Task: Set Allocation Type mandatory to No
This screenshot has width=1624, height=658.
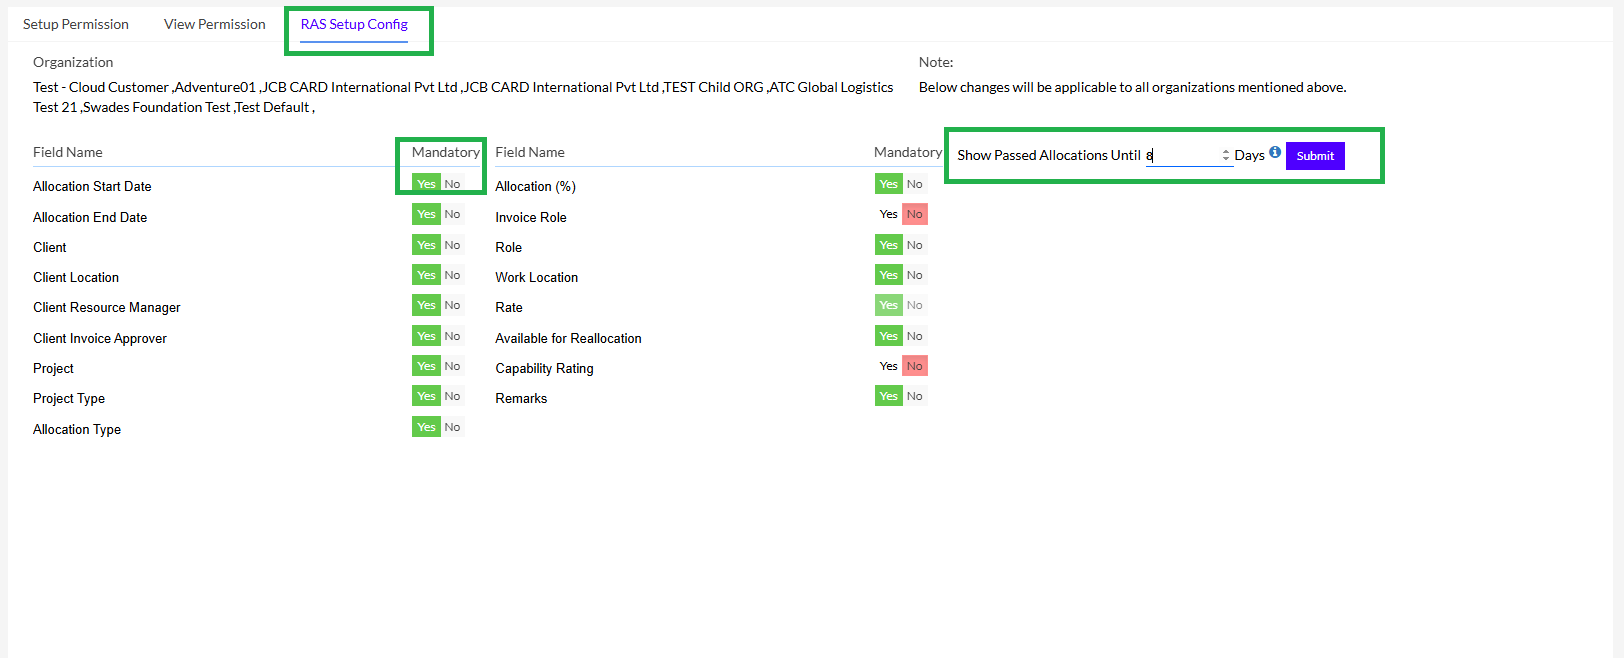Action: (453, 427)
